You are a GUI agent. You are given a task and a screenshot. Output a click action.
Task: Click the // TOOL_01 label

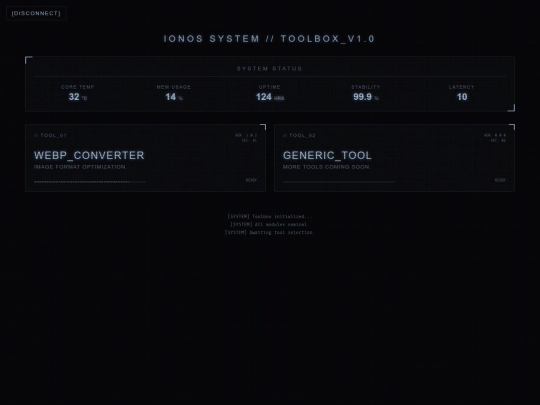(50, 135)
